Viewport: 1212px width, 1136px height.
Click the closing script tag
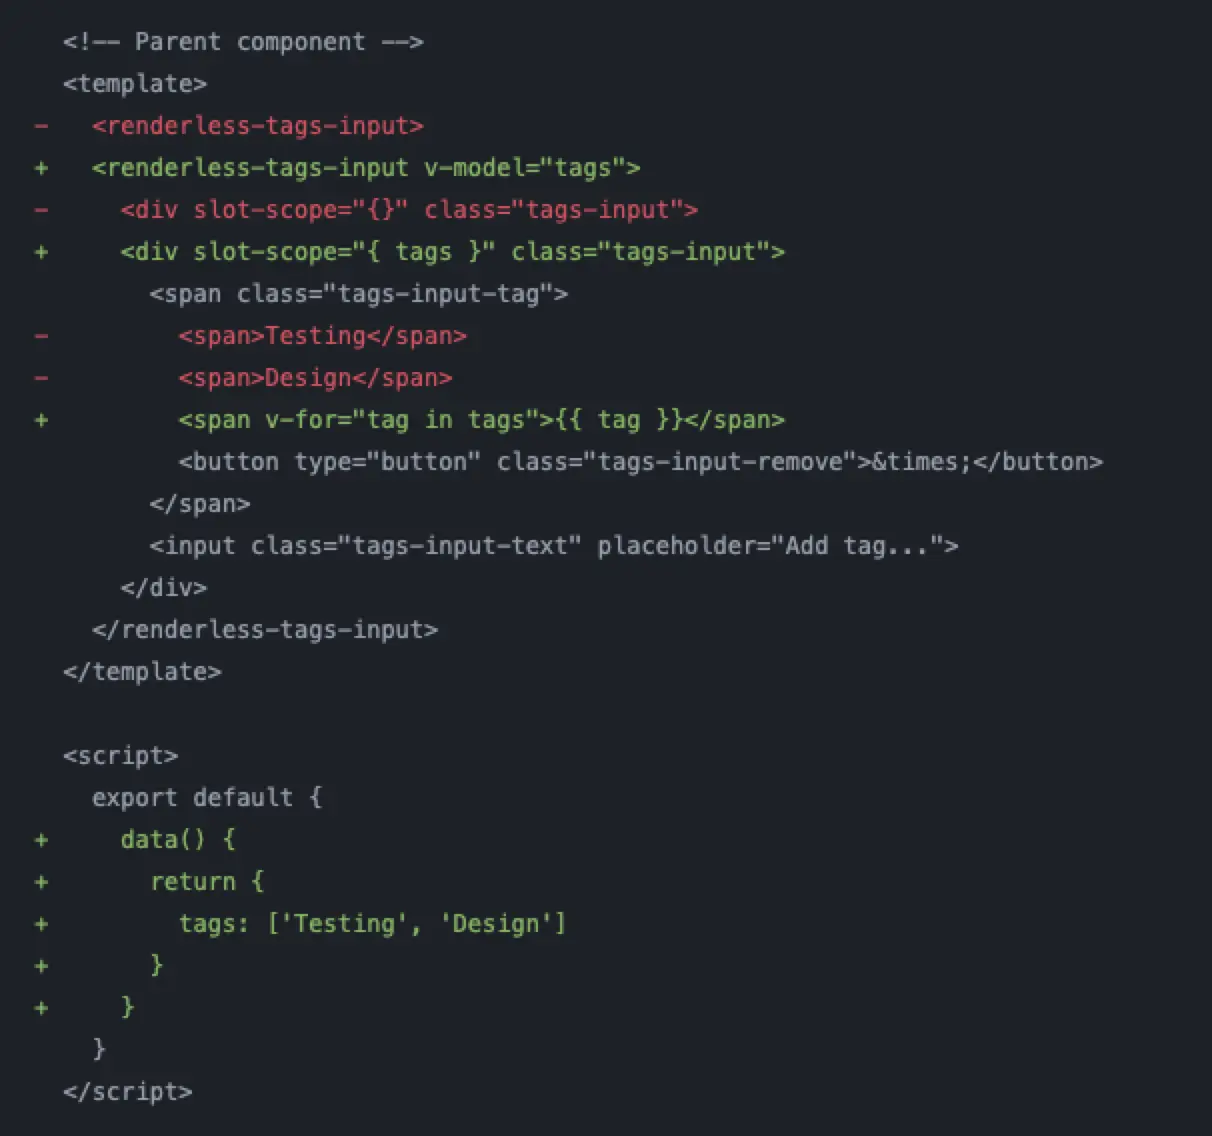(x=128, y=1092)
